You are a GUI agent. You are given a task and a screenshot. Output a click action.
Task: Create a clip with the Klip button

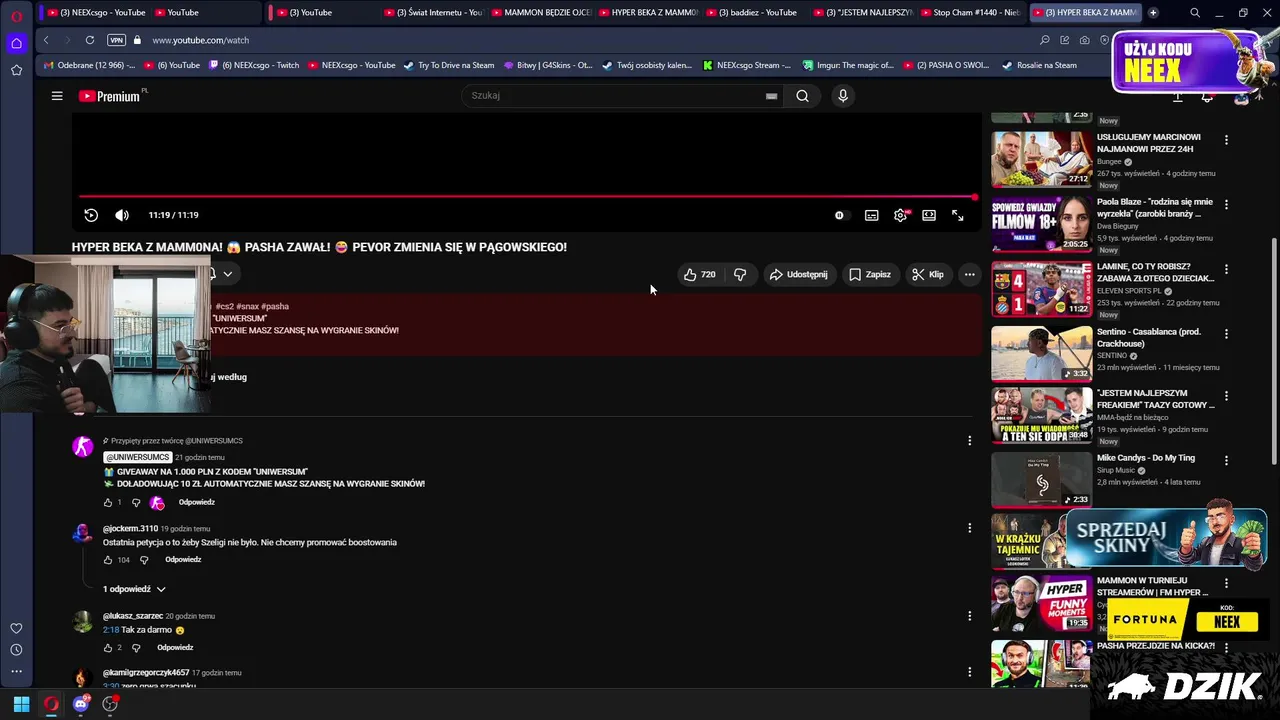click(927, 274)
